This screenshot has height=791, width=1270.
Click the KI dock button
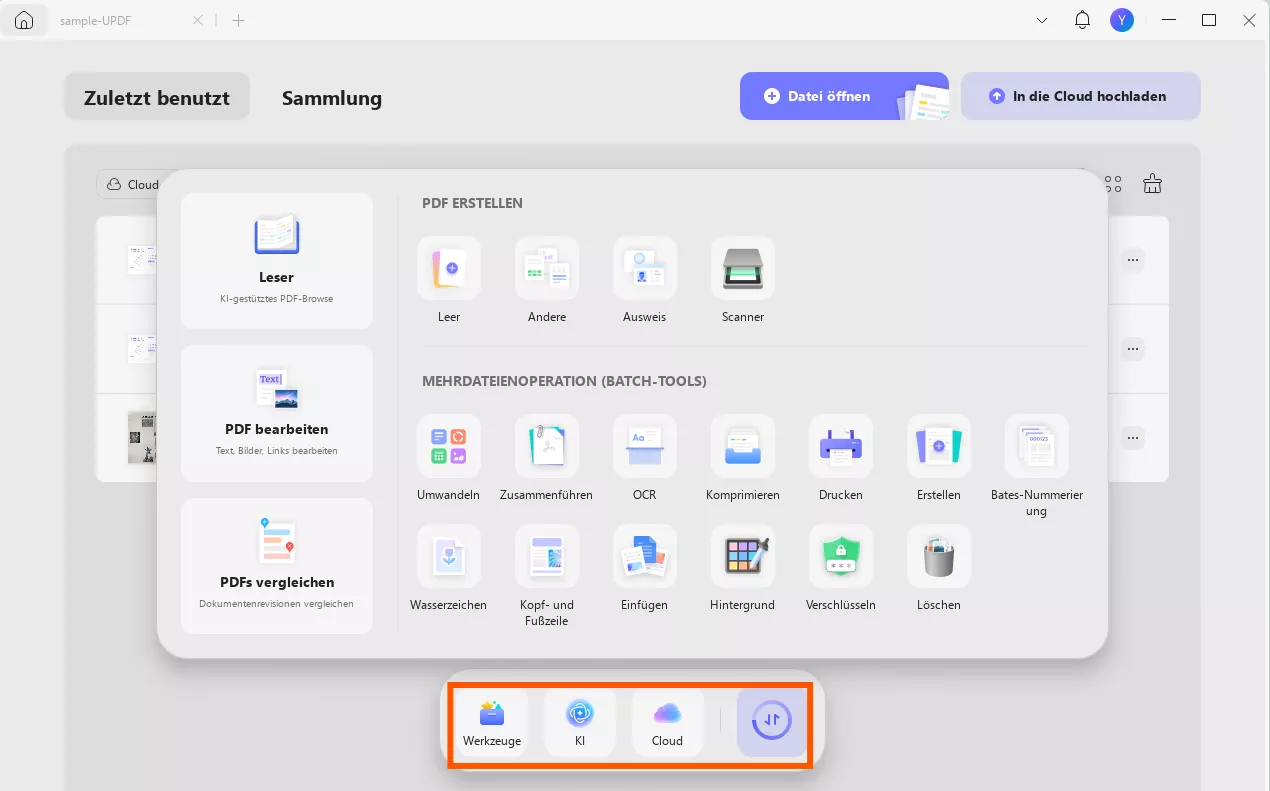(x=580, y=722)
